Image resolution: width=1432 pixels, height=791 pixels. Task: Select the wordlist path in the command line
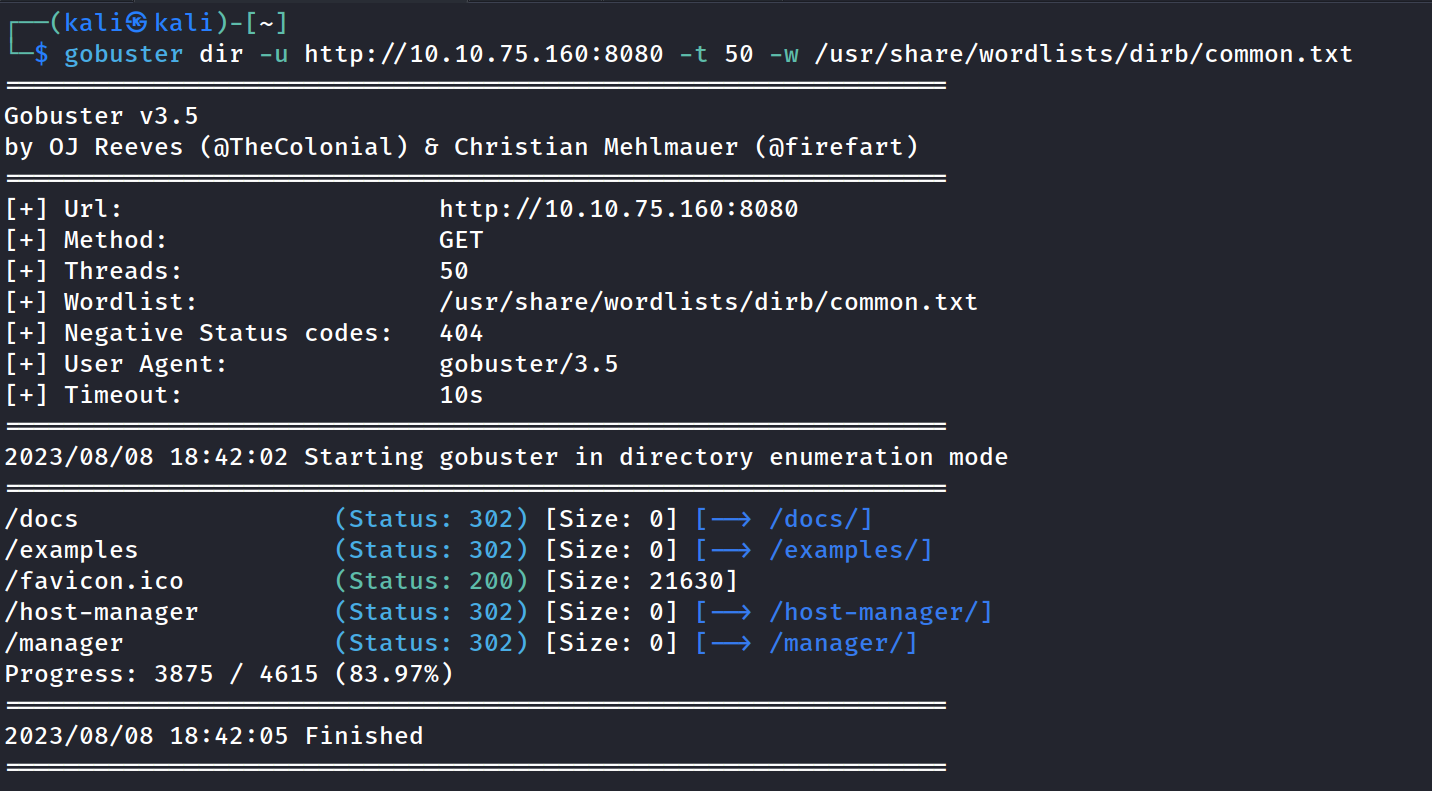tap(1084, 54)
